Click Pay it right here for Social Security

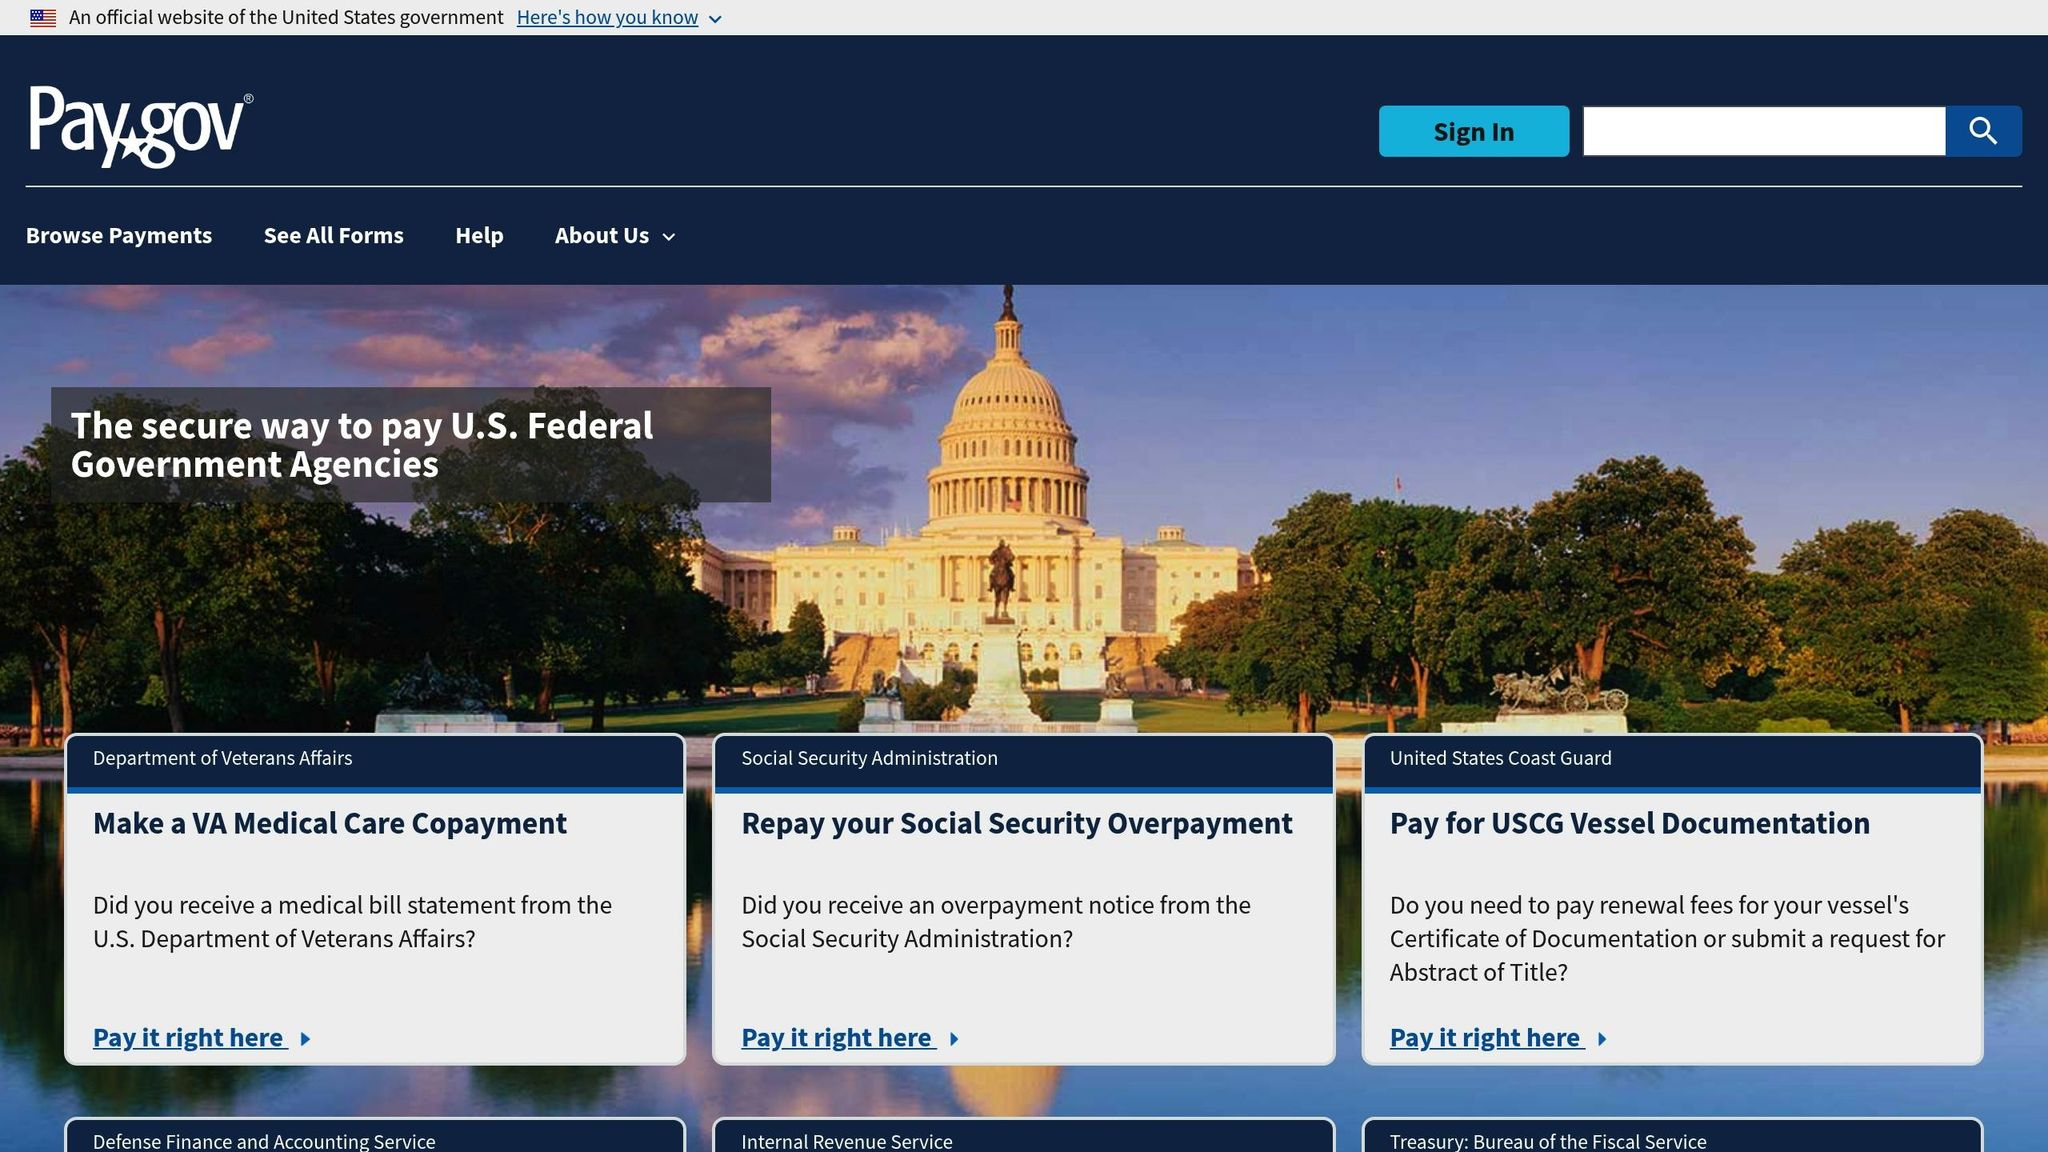point(837,1038)
